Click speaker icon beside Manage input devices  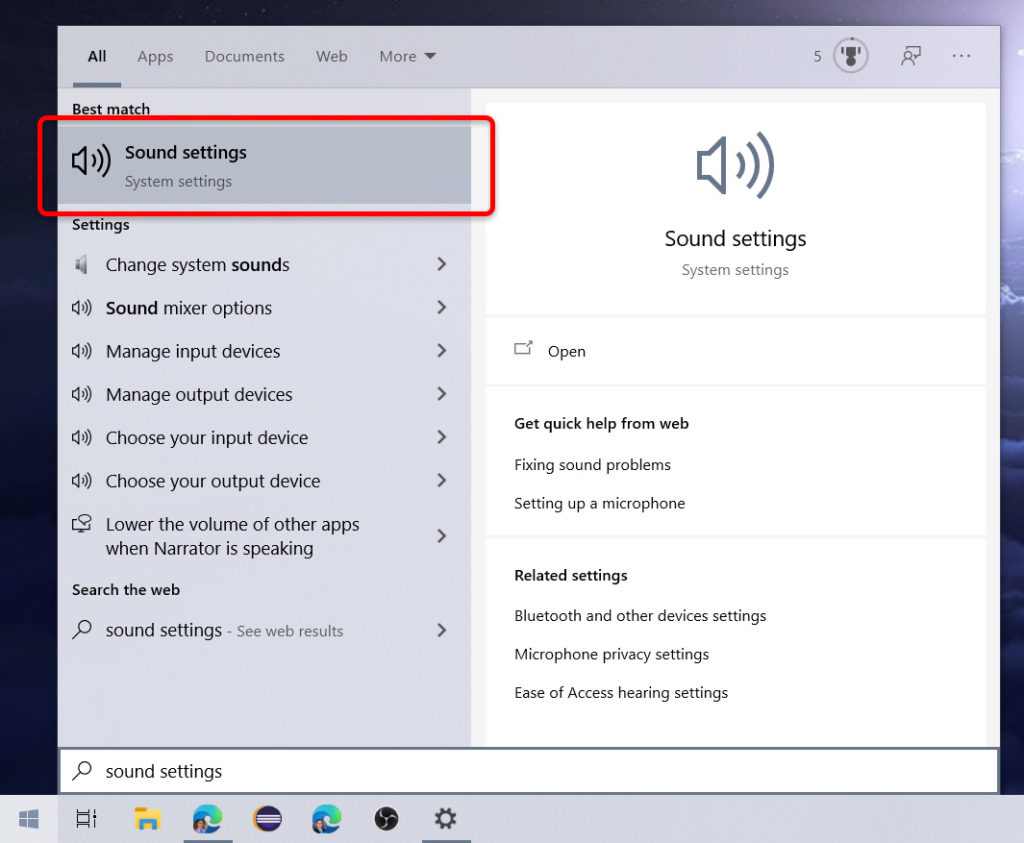click(x=82, y=351)
